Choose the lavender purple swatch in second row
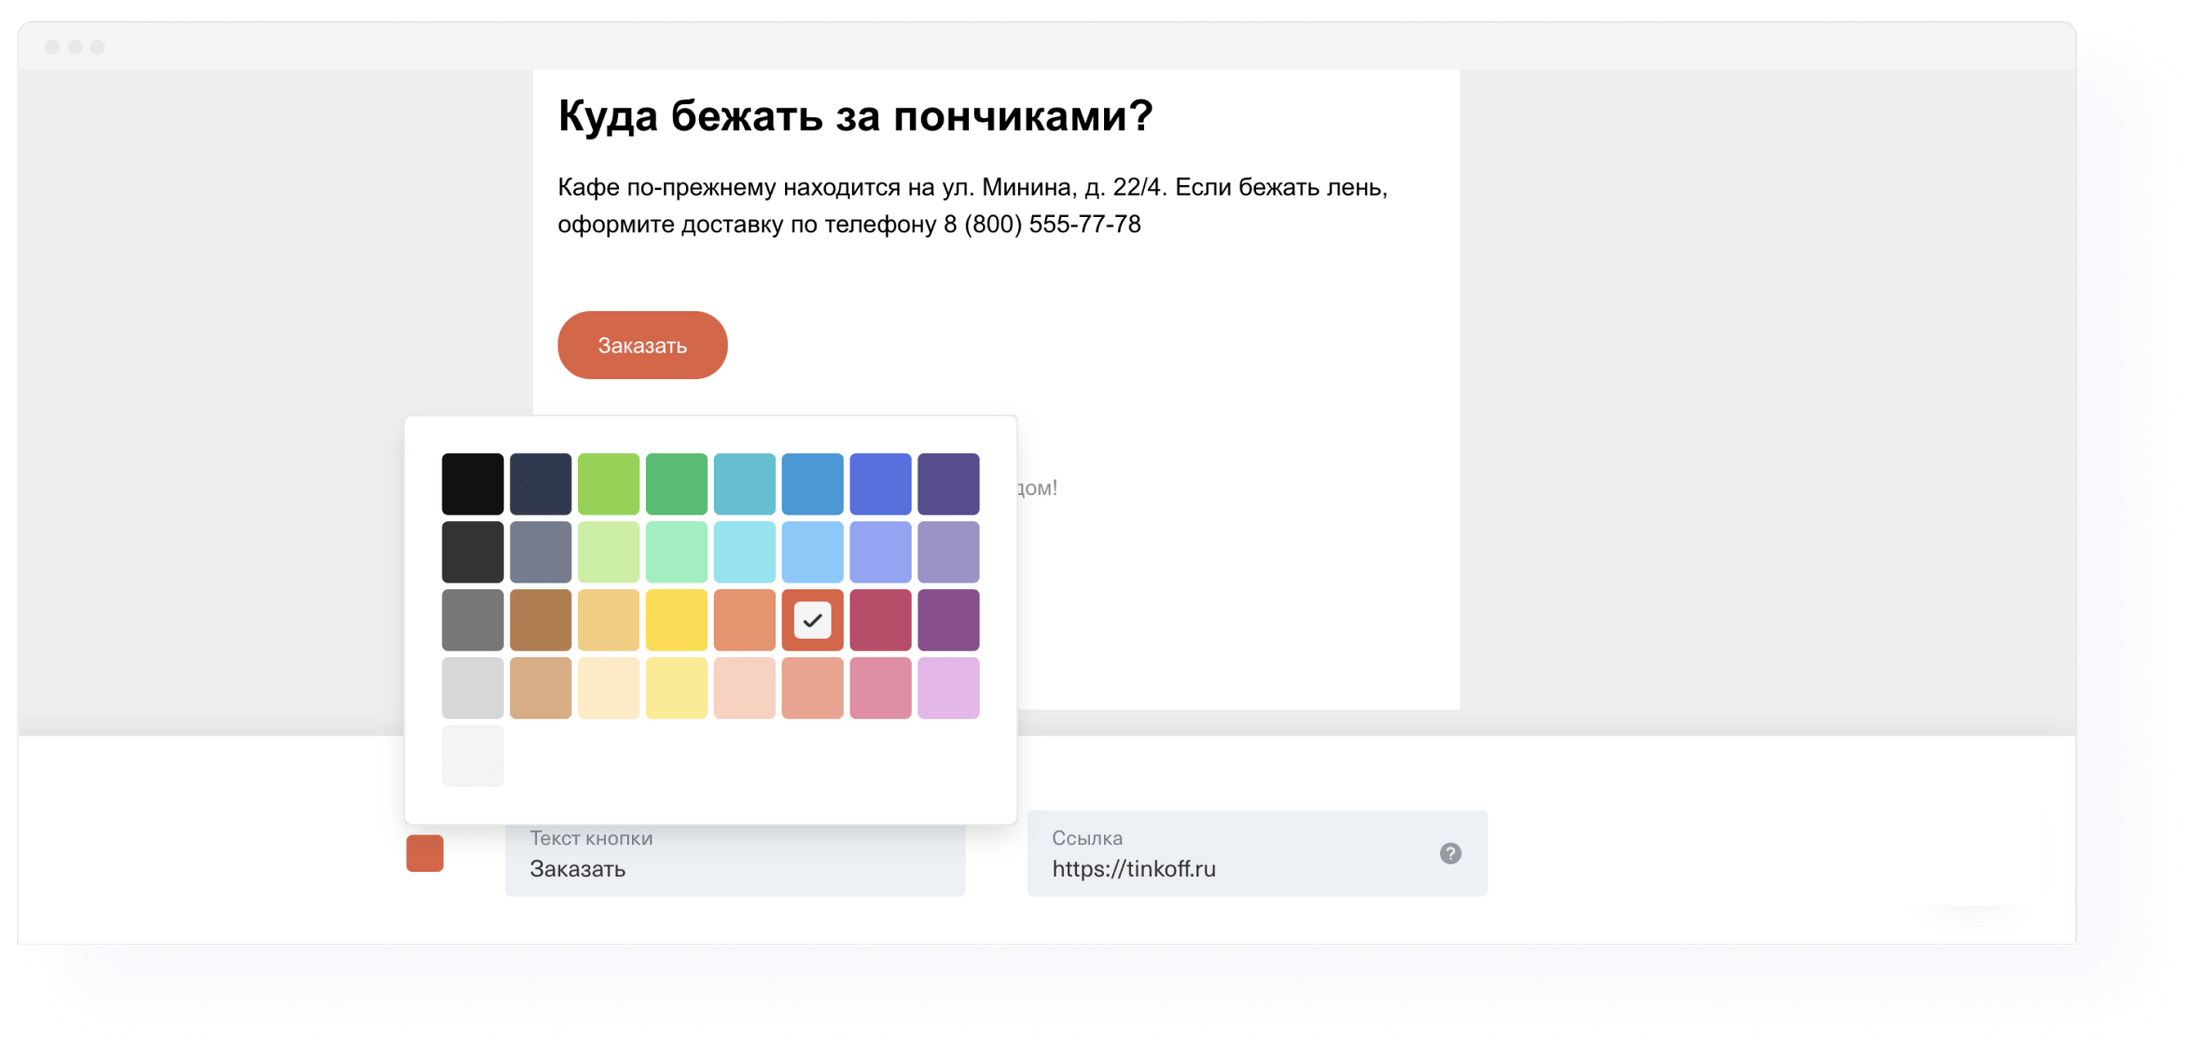2208x1056 pixels. pos(949,552)
